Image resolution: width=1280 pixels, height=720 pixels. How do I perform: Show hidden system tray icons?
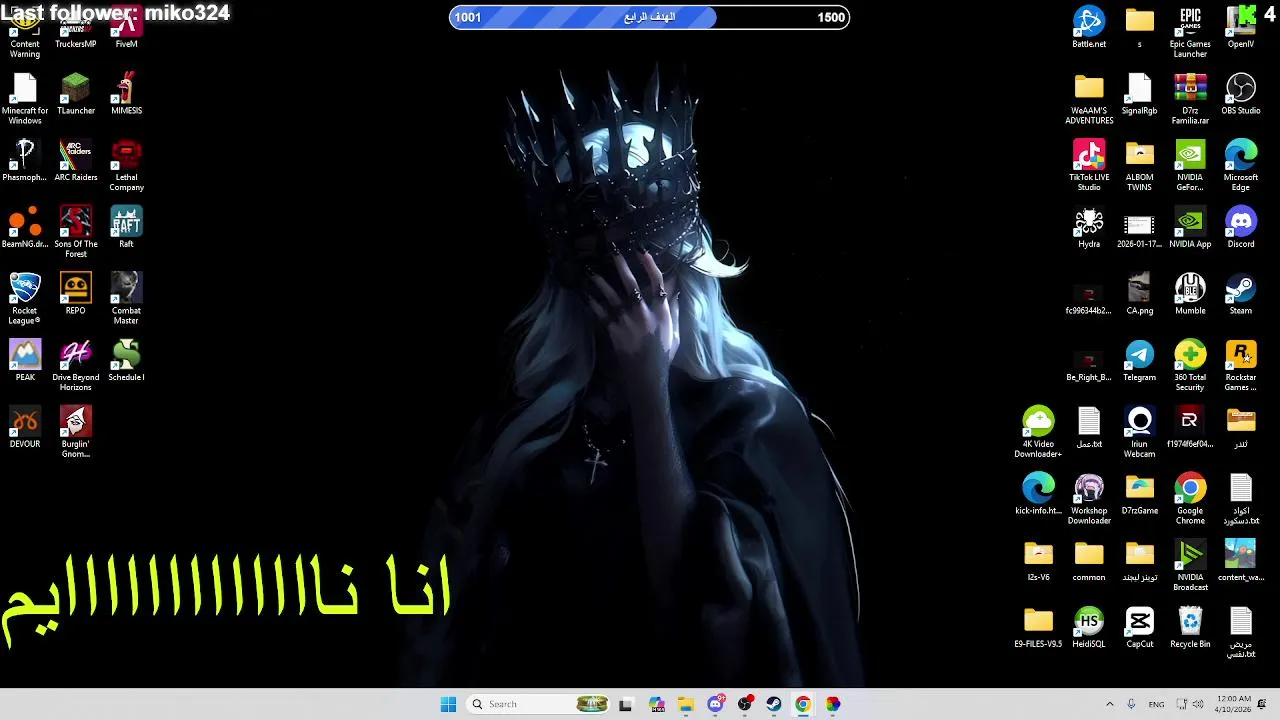[x=1109, y=704]
